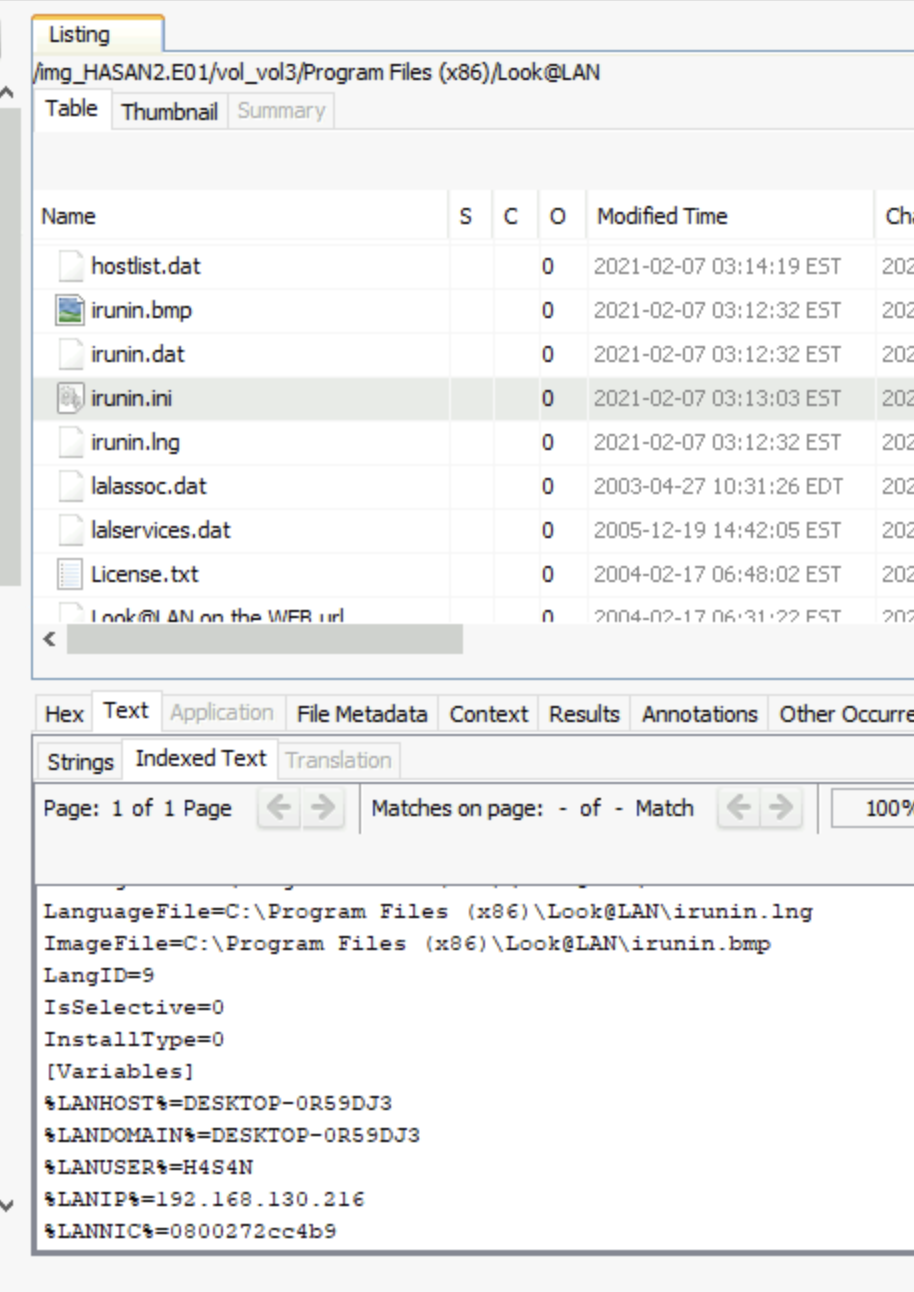Viewport: 914px width, 1292px height.
Task: Select the irunin.lng file name
Action: (135, 442)
